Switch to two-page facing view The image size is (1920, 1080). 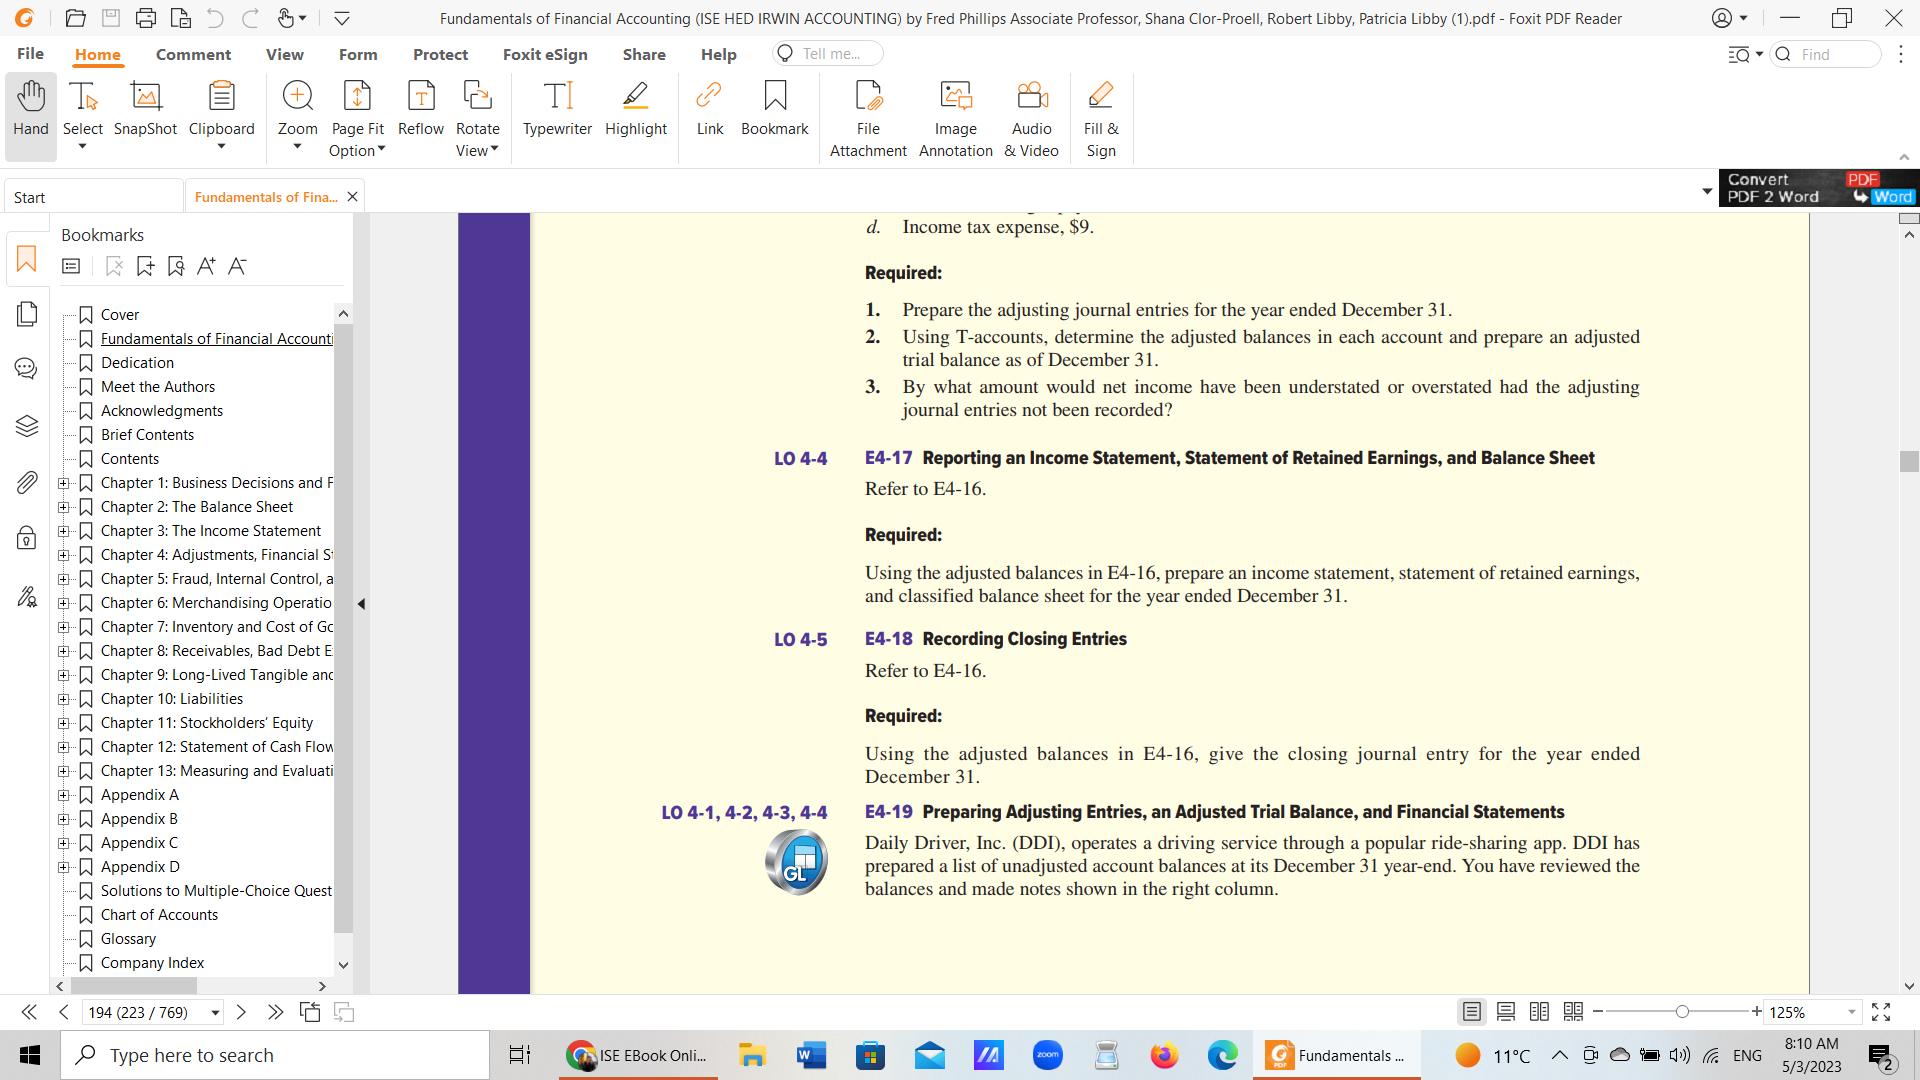[1540, 1012]
